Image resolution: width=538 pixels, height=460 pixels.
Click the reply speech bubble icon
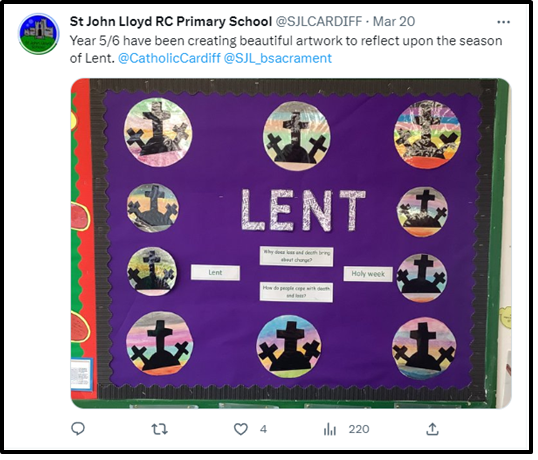pyautogui.click(x=78, y=429)
